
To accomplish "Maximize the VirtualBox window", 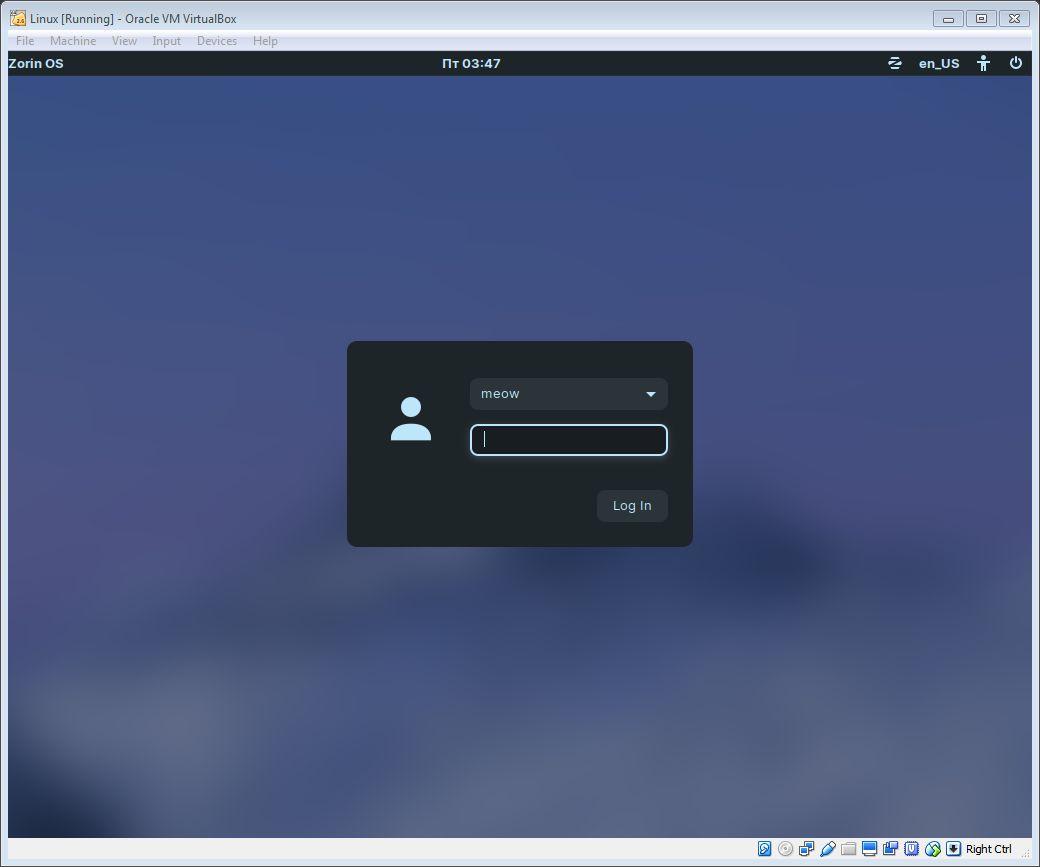I will point(982,19).
